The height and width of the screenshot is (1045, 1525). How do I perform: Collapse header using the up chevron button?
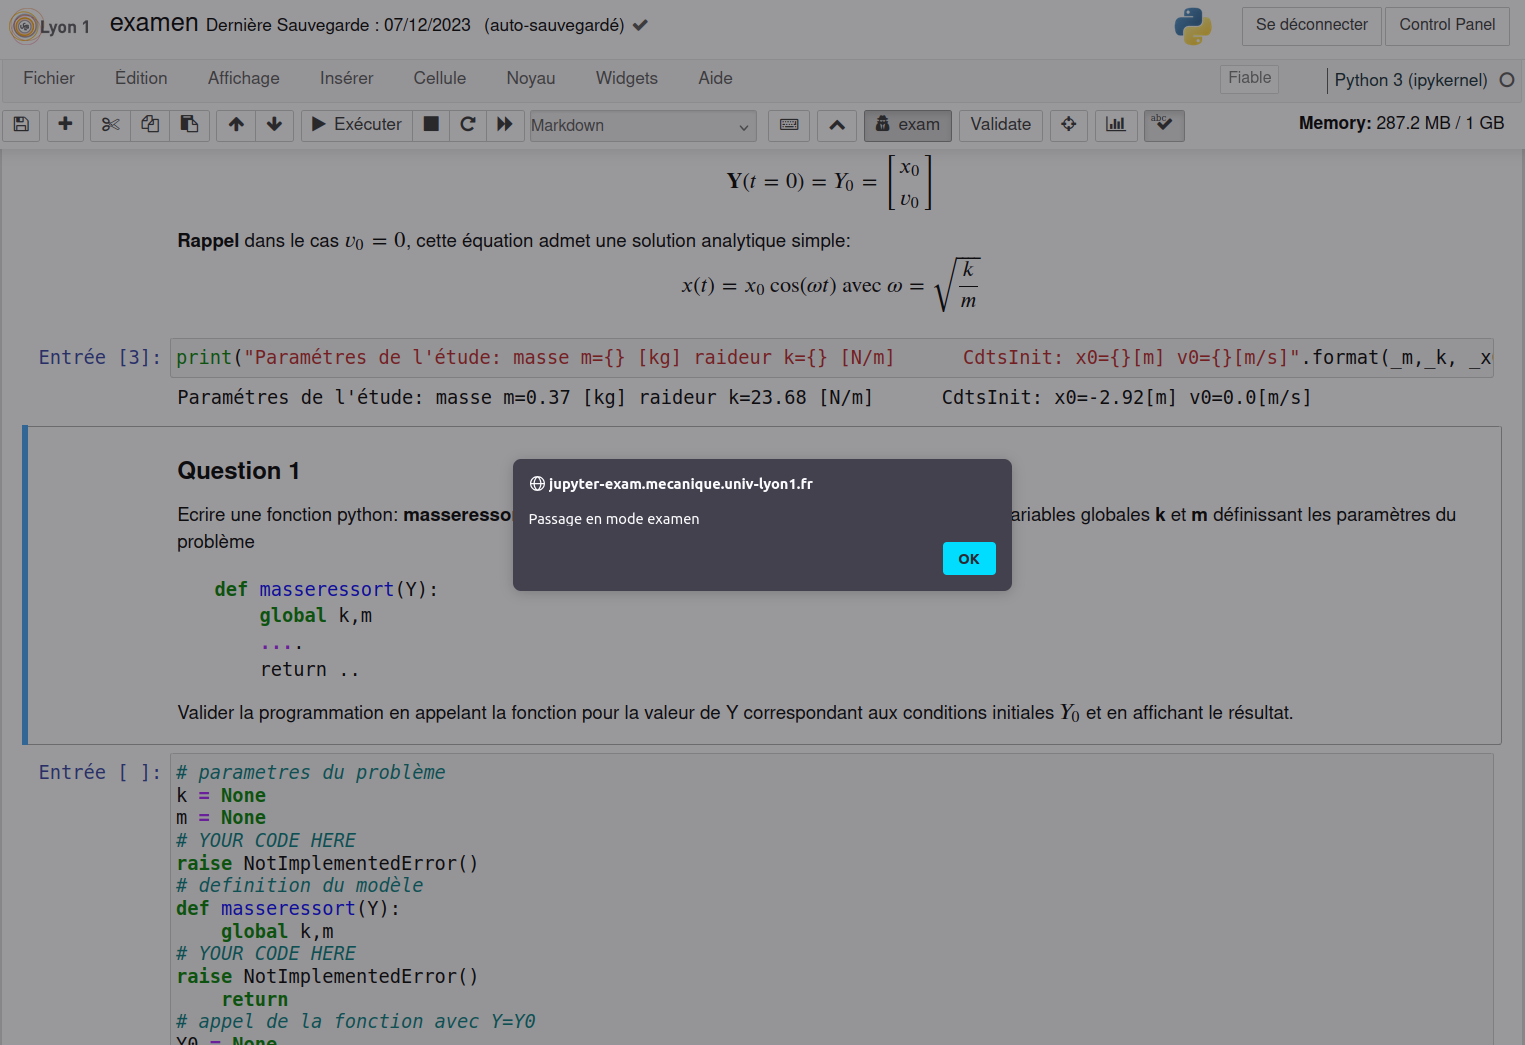point(837,125)
